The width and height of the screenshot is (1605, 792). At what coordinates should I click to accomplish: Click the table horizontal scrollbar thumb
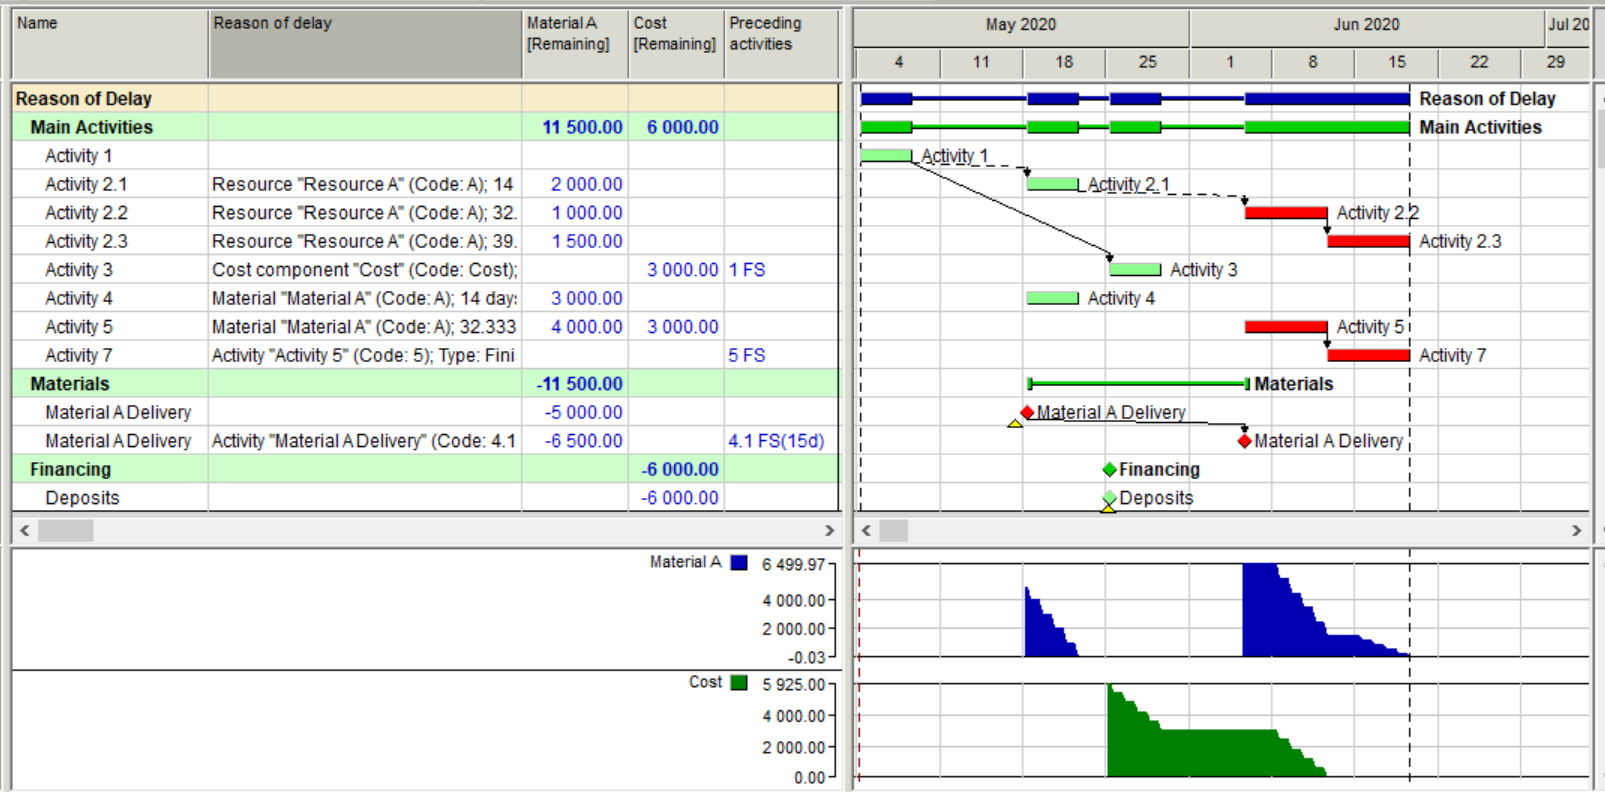pyautogui.click(x=66, y=531)
